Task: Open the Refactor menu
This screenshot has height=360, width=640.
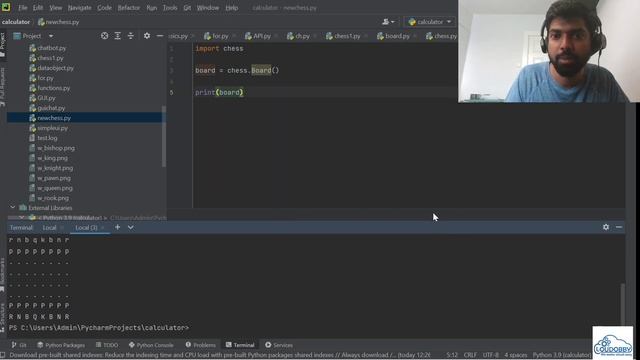Action: click(x=129, y=8)
